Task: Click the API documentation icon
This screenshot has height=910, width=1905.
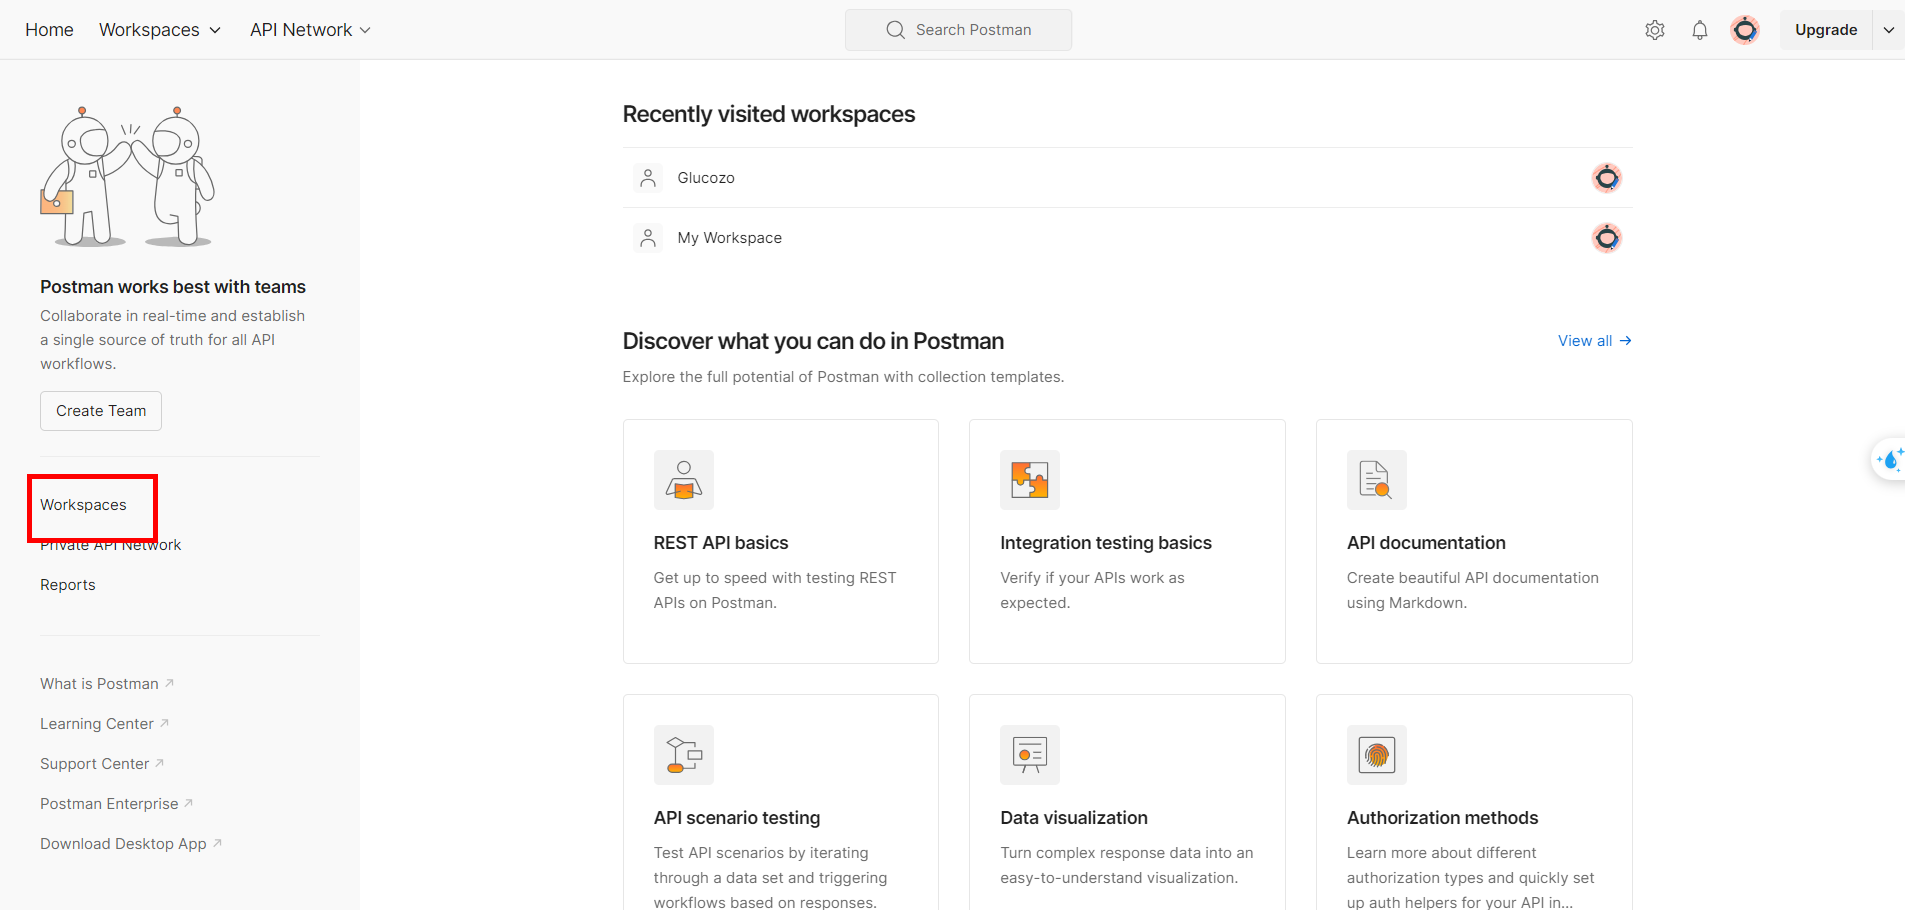Action: pyautogui.click(x=1377, y=480)
